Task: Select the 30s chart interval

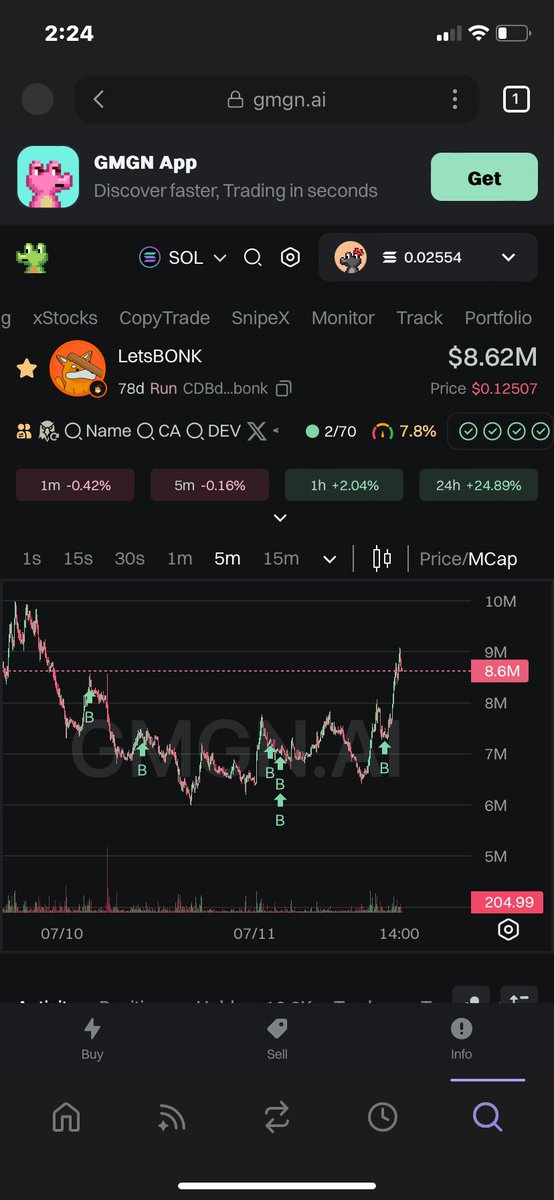Action: [x=129, y=558]
